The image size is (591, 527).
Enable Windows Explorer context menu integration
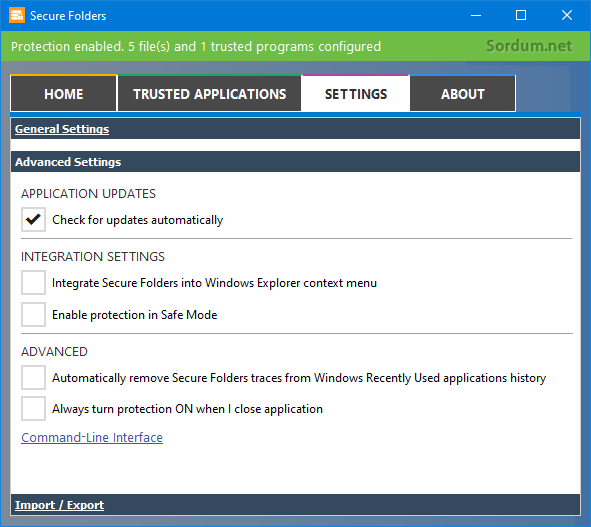pos(33,282)
